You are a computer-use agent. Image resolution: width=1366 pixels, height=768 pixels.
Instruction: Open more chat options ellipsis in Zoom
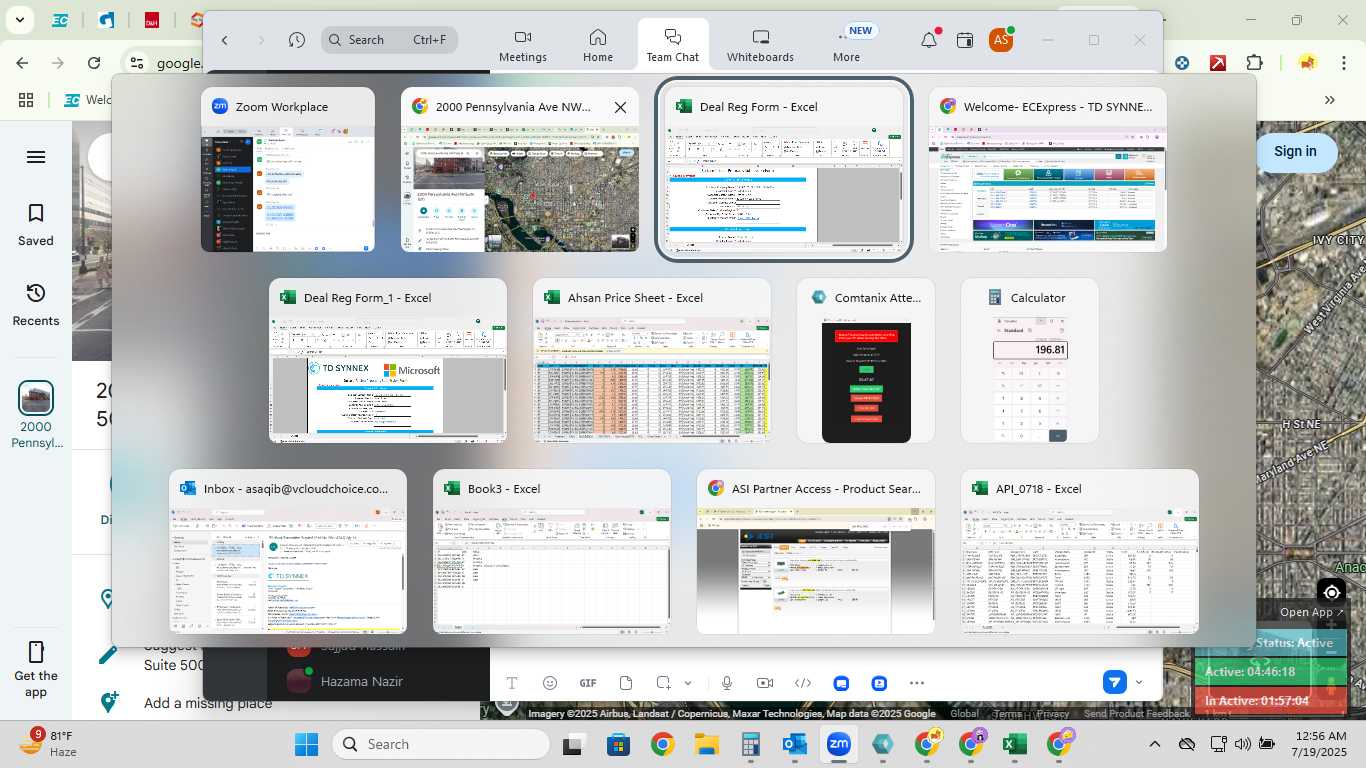coord(917,683)
